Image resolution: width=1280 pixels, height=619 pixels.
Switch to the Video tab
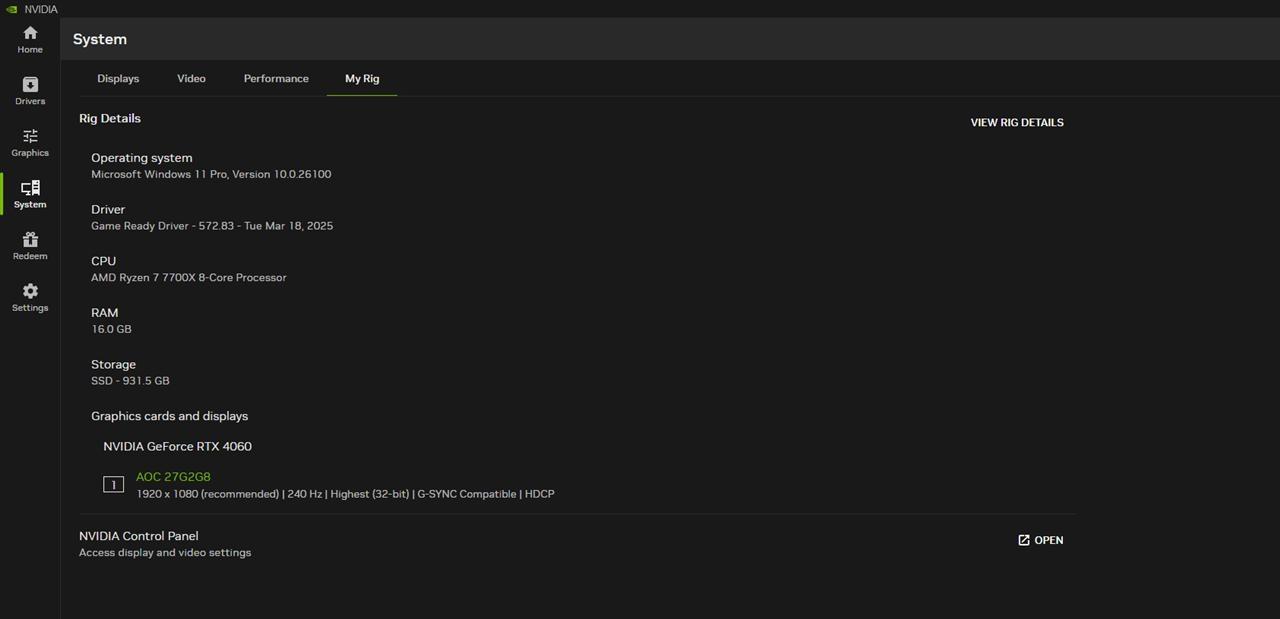[x=191, y=78]
